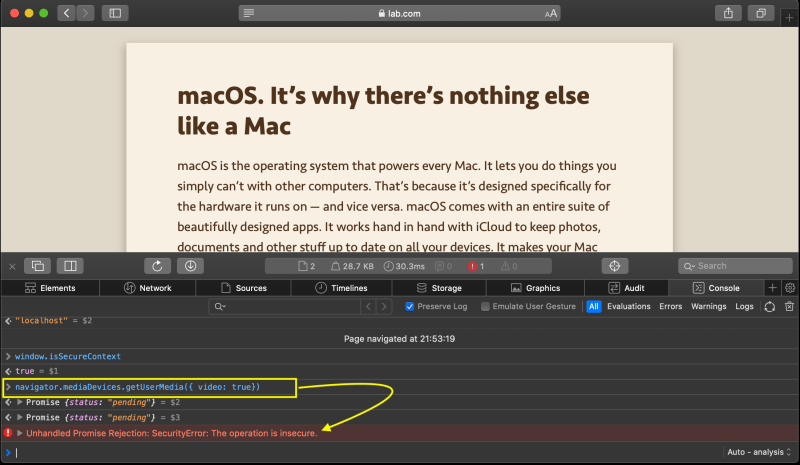Toggle the Preserve Log checkbox
800x465 pixels.
409,306
